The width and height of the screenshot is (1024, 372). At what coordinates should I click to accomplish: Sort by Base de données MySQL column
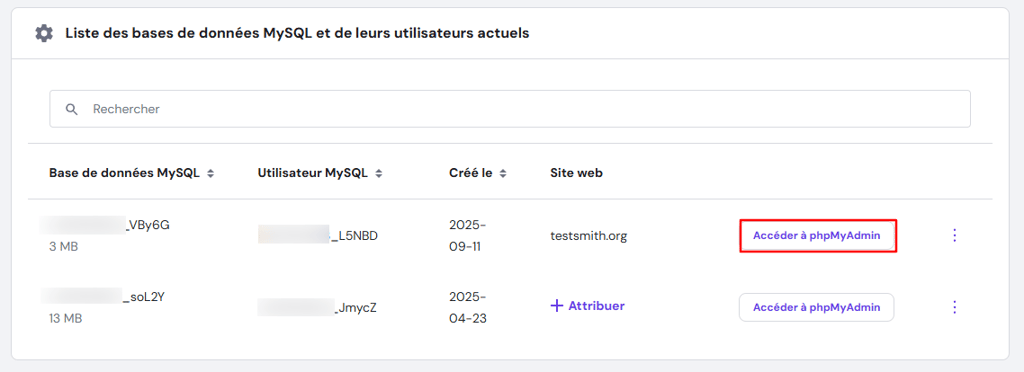(x=210, y=174)
